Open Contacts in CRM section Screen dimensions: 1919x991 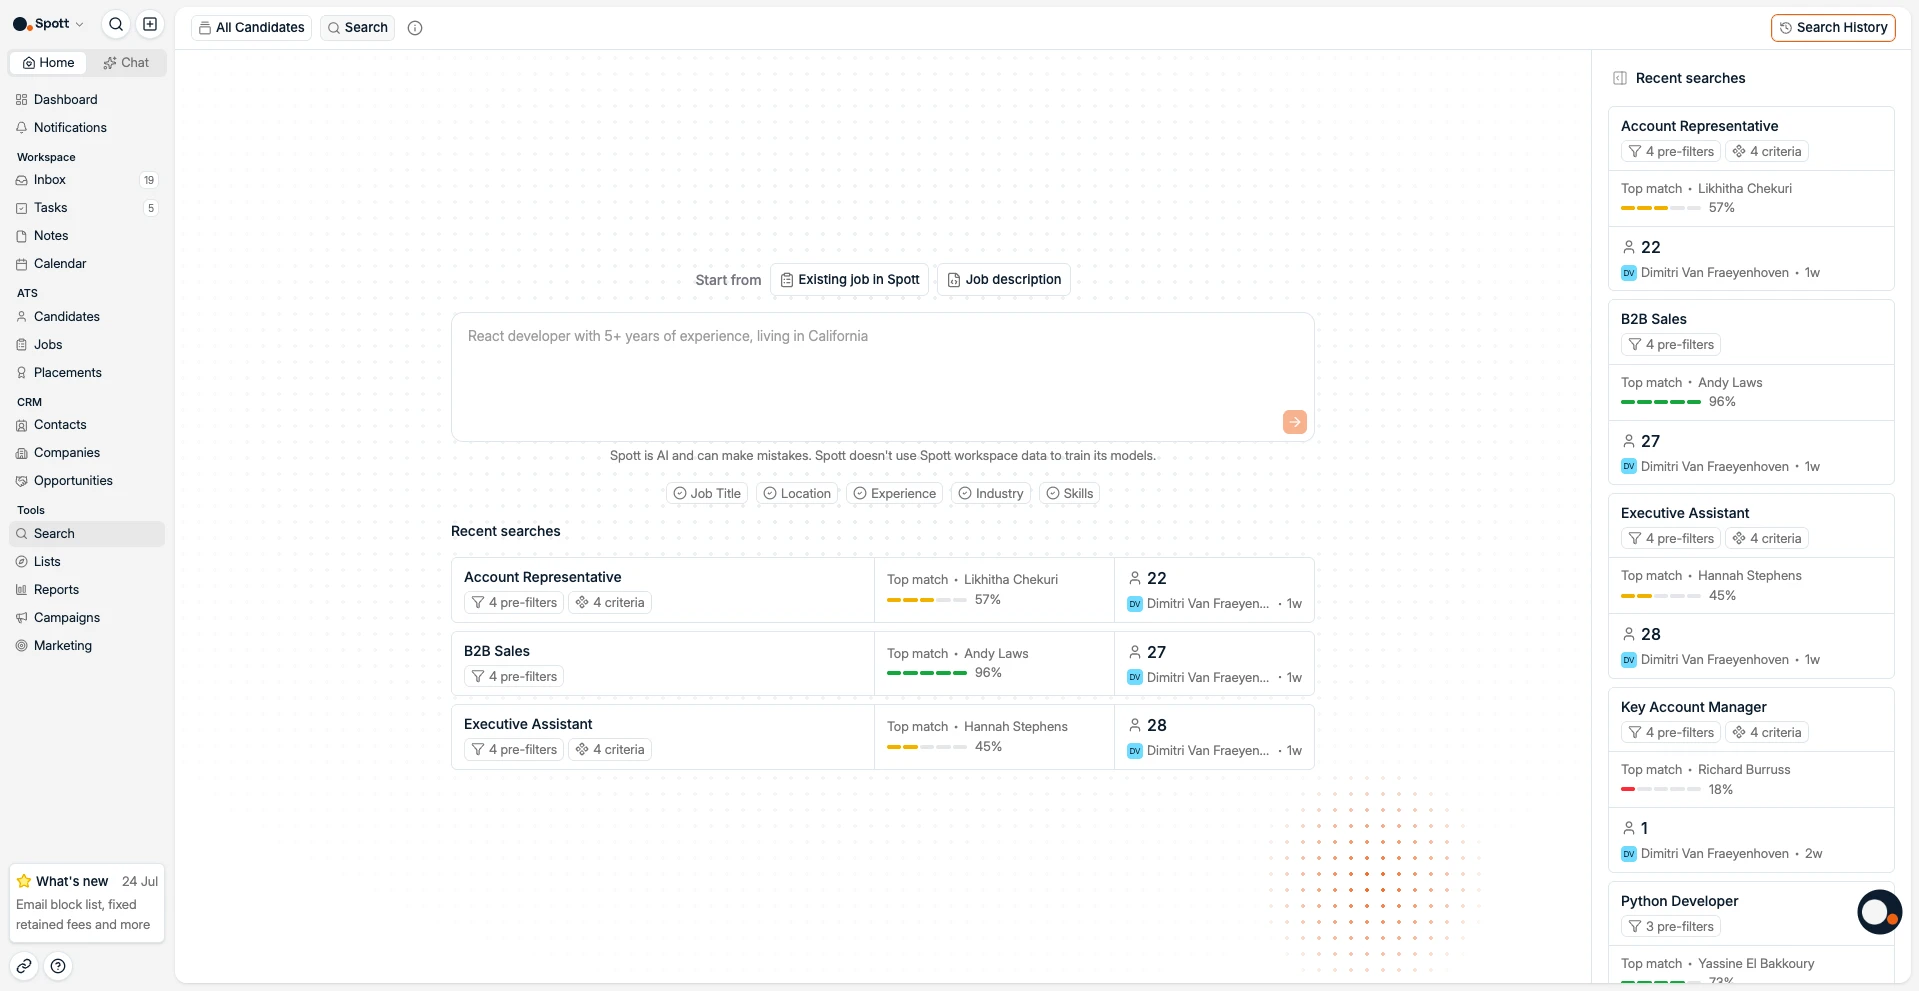pos(87,425)
